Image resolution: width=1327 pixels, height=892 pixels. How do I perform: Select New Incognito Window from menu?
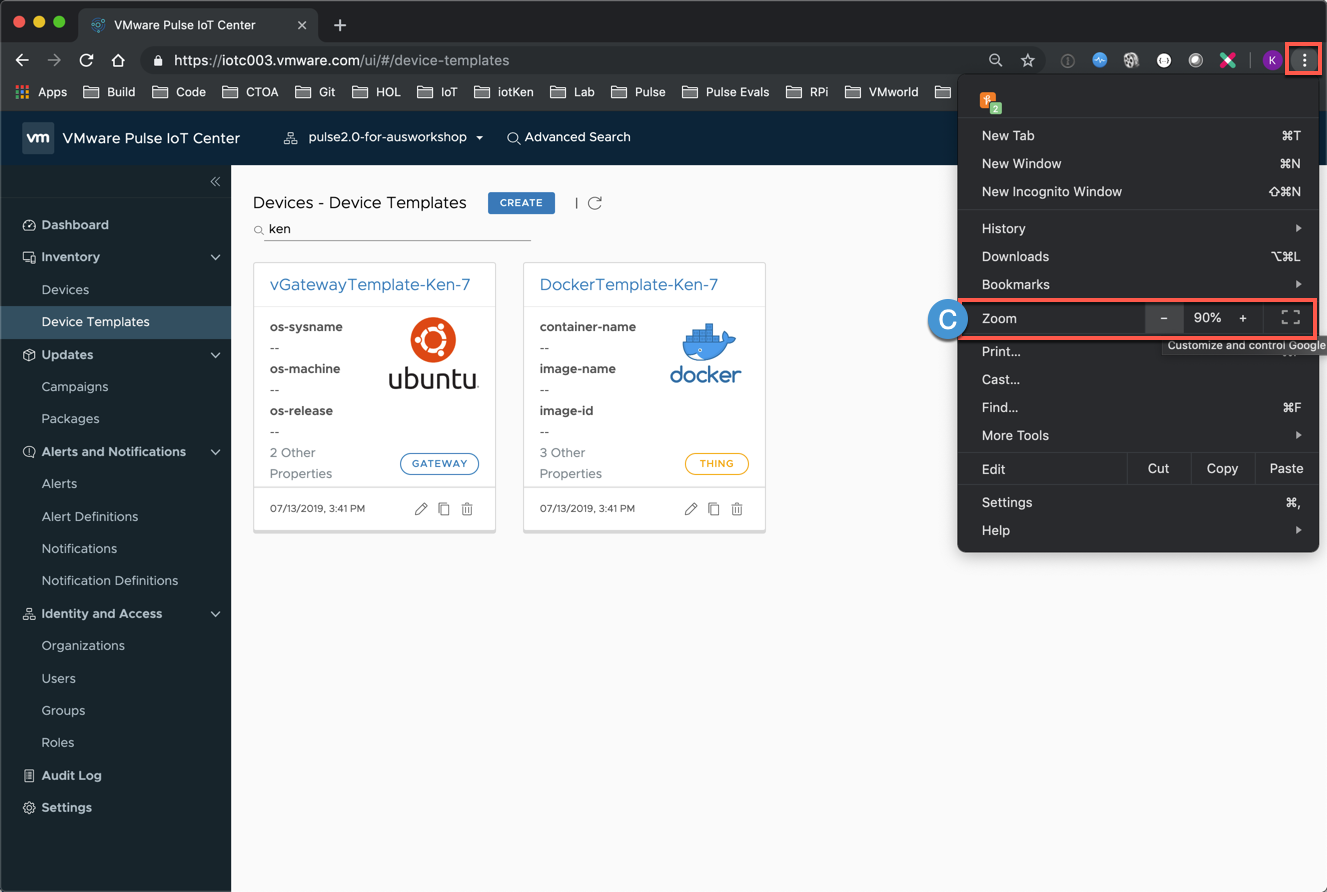(x=1052, y=191)
